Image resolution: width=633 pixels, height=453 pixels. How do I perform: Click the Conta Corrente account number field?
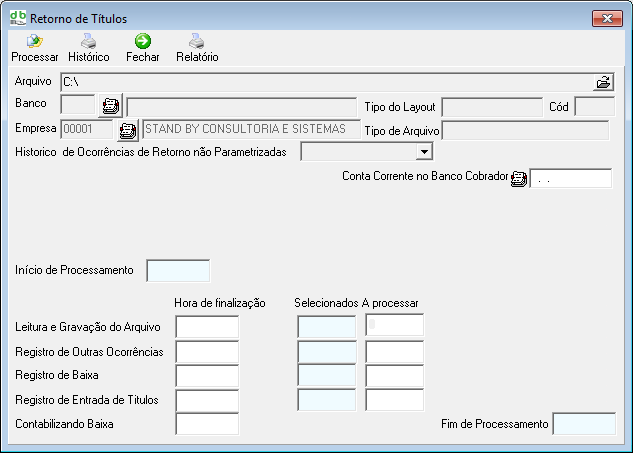[x=570, y=179]
